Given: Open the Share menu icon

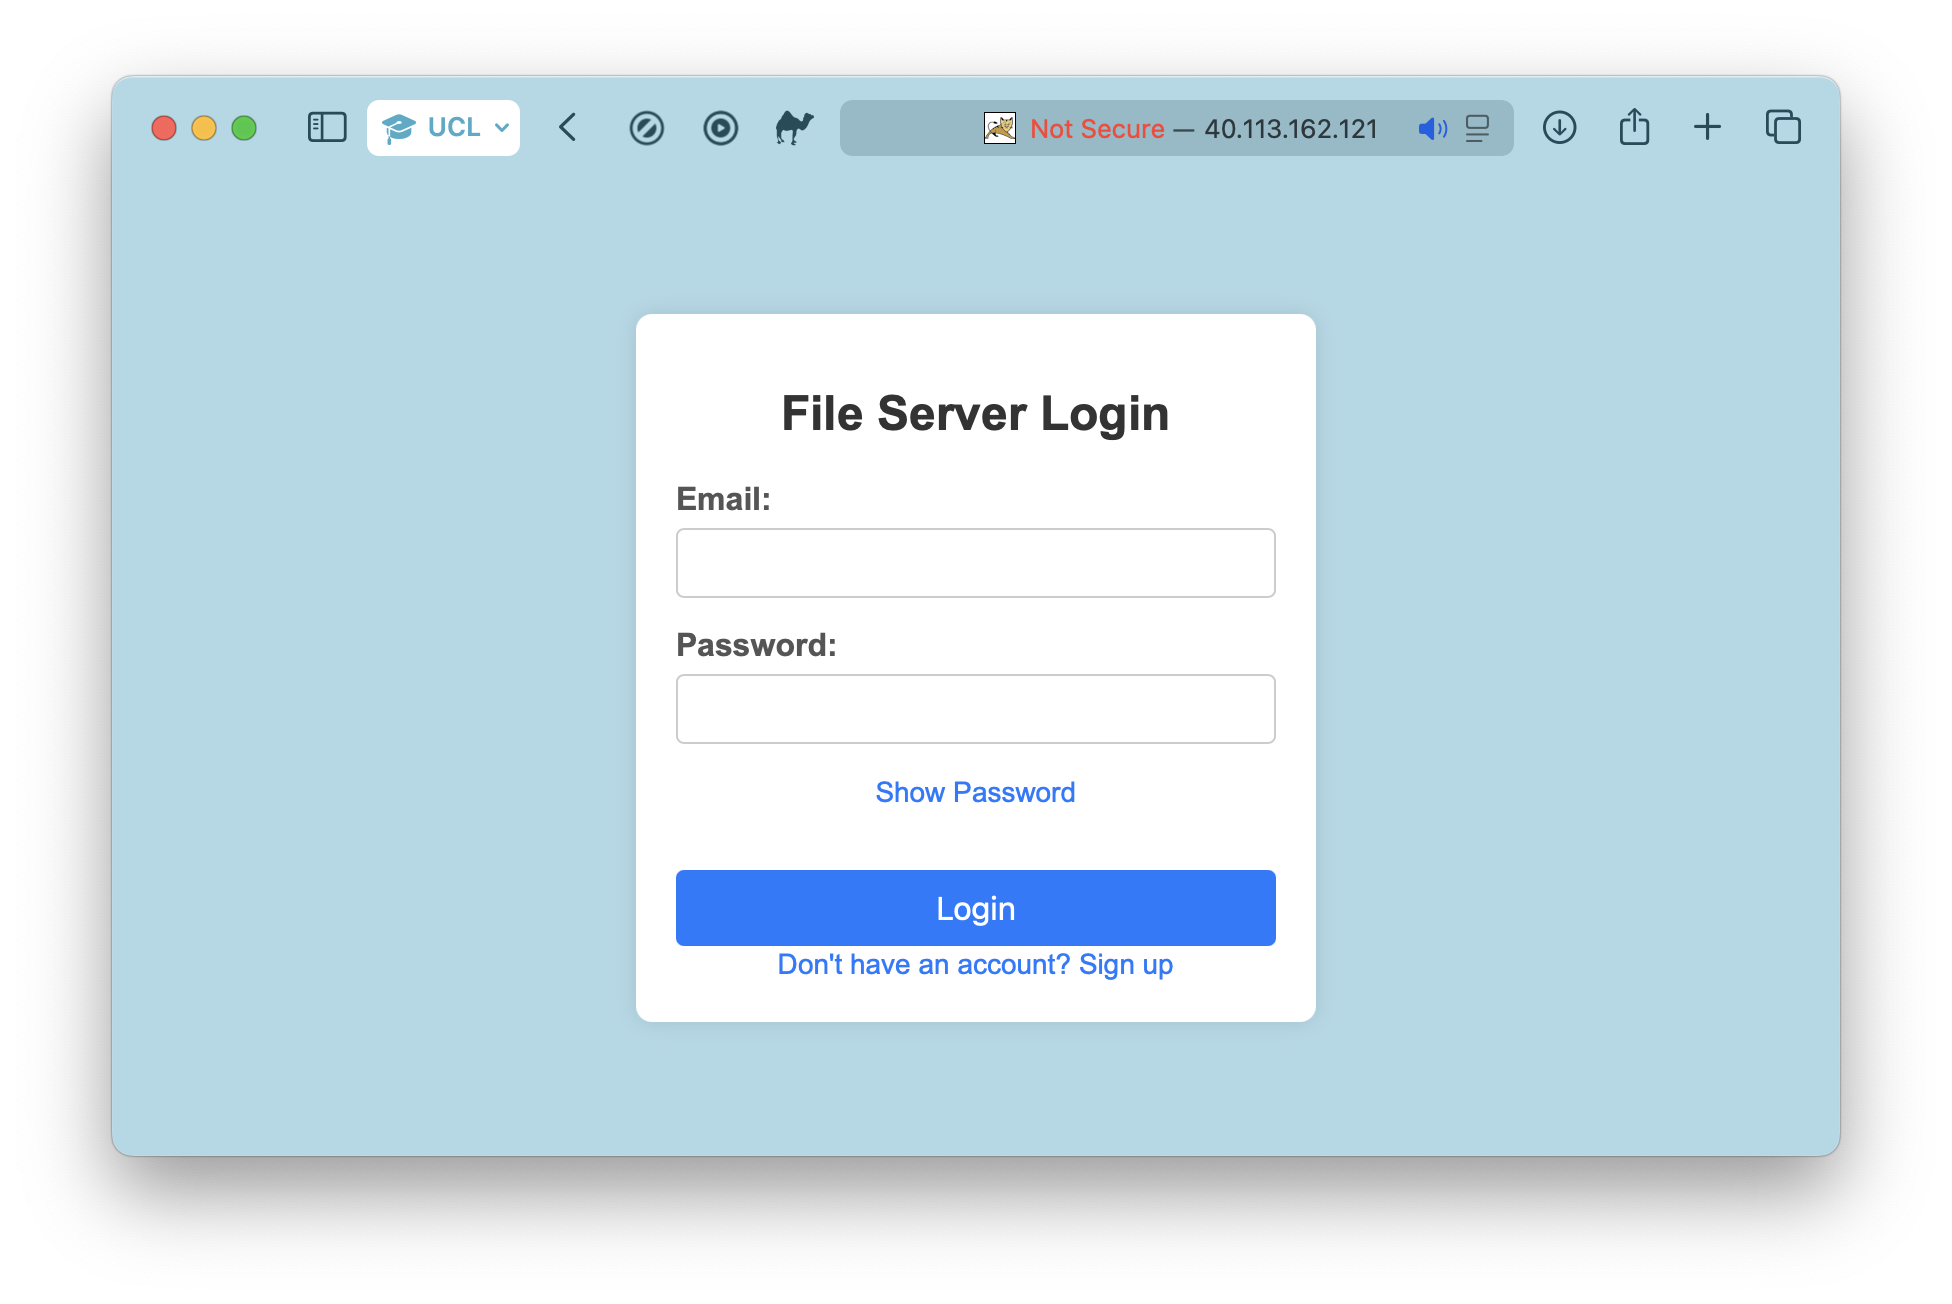Looking at the screenshot, I should [1634, 127].
